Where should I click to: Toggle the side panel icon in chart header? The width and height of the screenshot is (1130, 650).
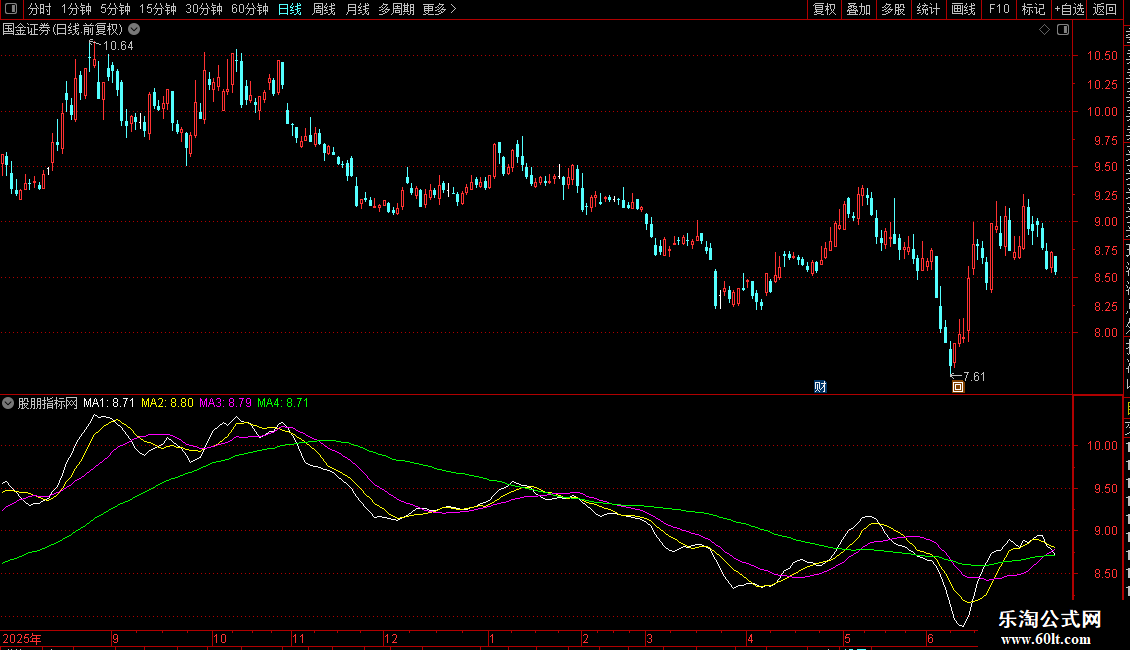1063,30
